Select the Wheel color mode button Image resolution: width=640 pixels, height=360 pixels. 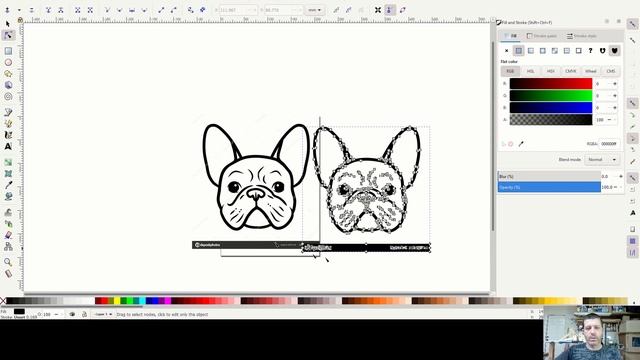pyautogui.click(x=590, y=71)
